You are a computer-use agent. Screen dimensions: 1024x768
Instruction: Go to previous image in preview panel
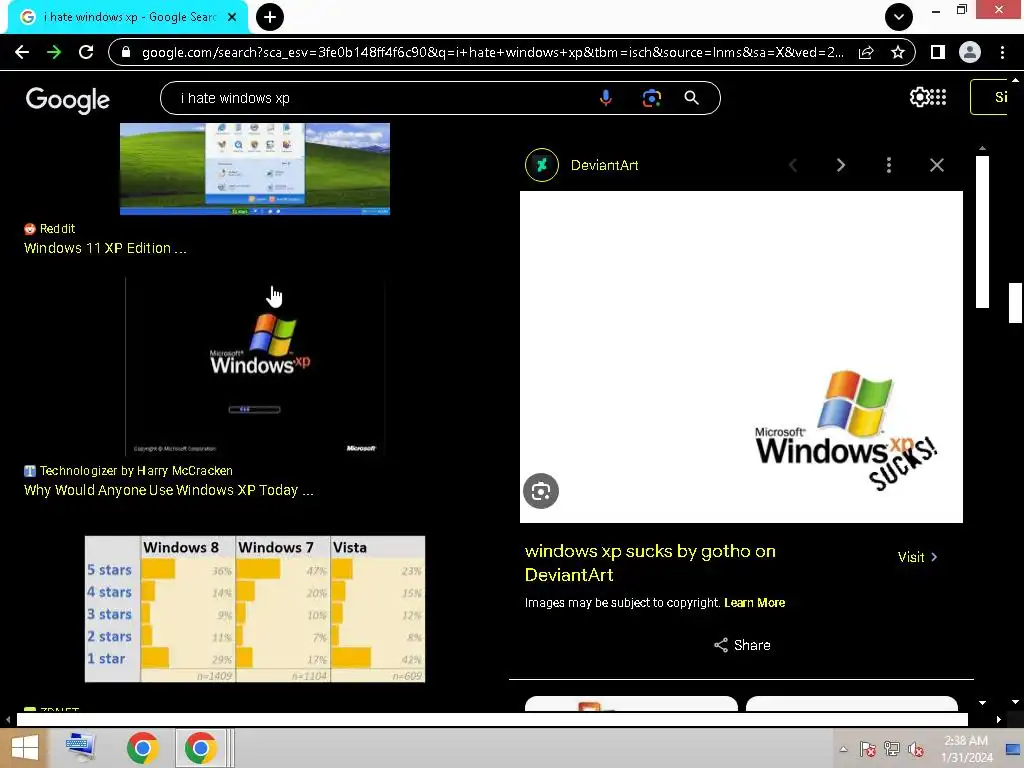pos(793,165)
